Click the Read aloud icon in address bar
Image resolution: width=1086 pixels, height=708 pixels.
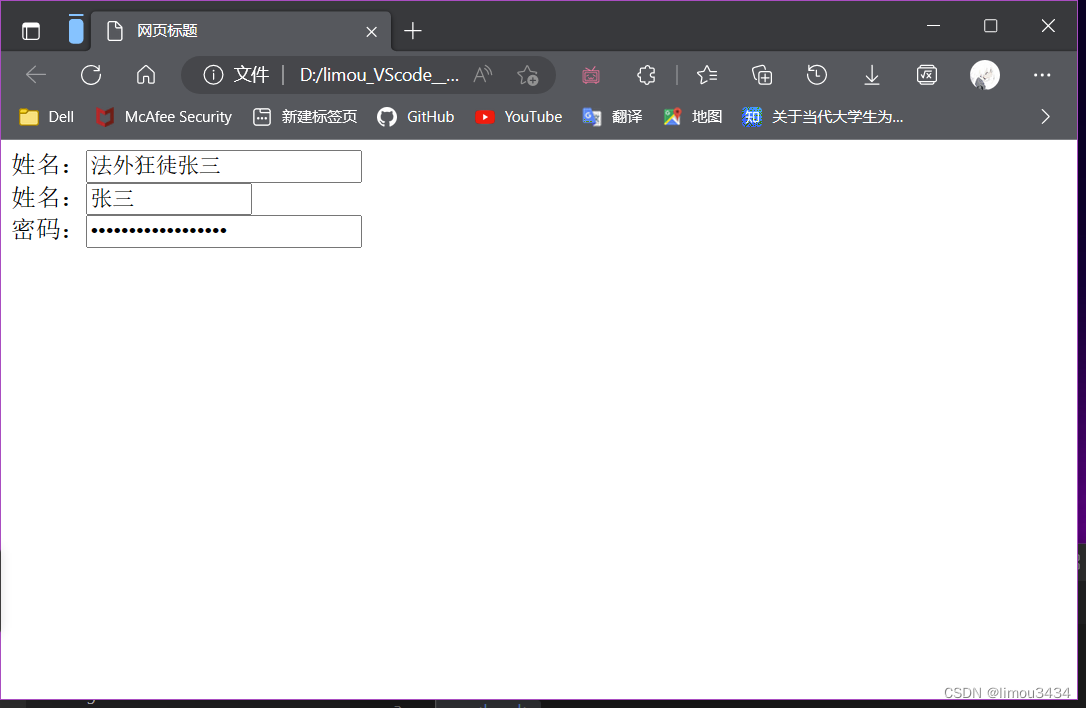coord(483,75)
